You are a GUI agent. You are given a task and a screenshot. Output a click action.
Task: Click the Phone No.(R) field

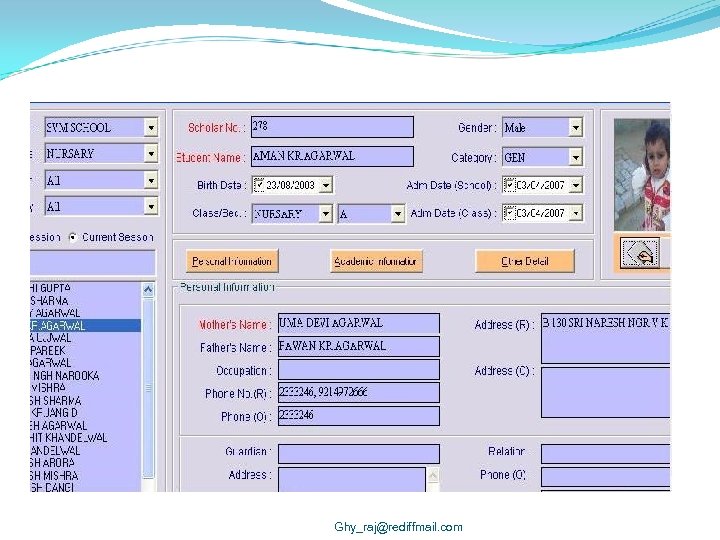pos(359,393)
